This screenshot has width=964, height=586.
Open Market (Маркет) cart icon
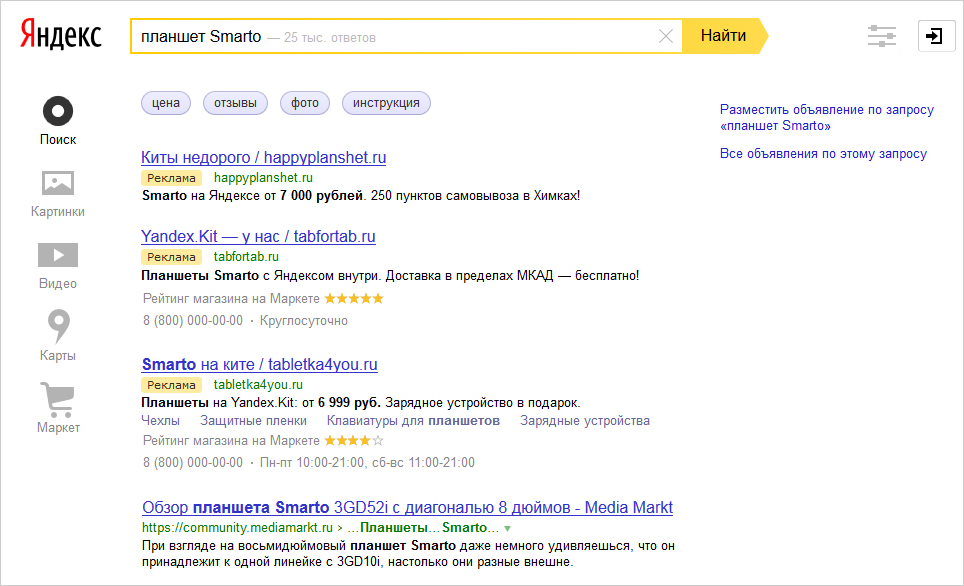tap(58, 400)
